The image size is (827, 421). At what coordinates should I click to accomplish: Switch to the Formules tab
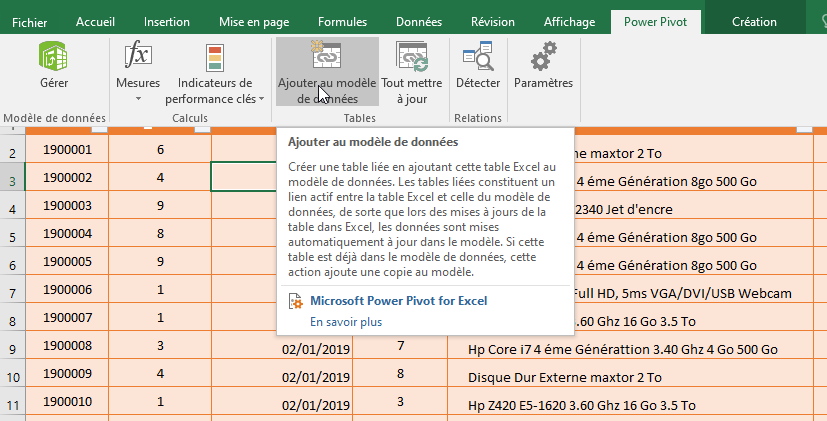click(342, 22)
